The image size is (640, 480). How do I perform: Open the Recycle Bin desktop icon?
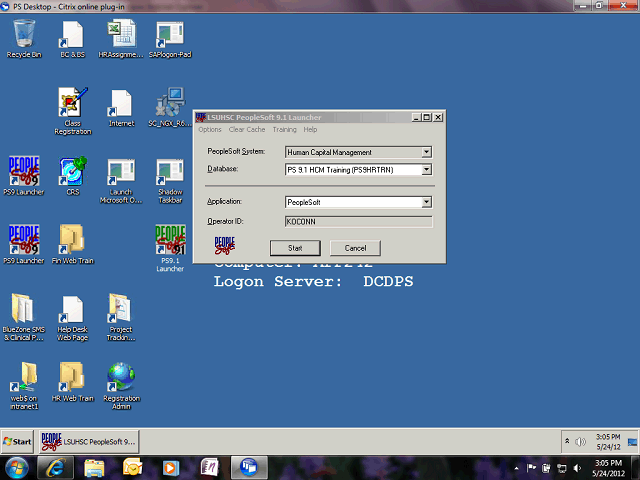click(24, 39)
